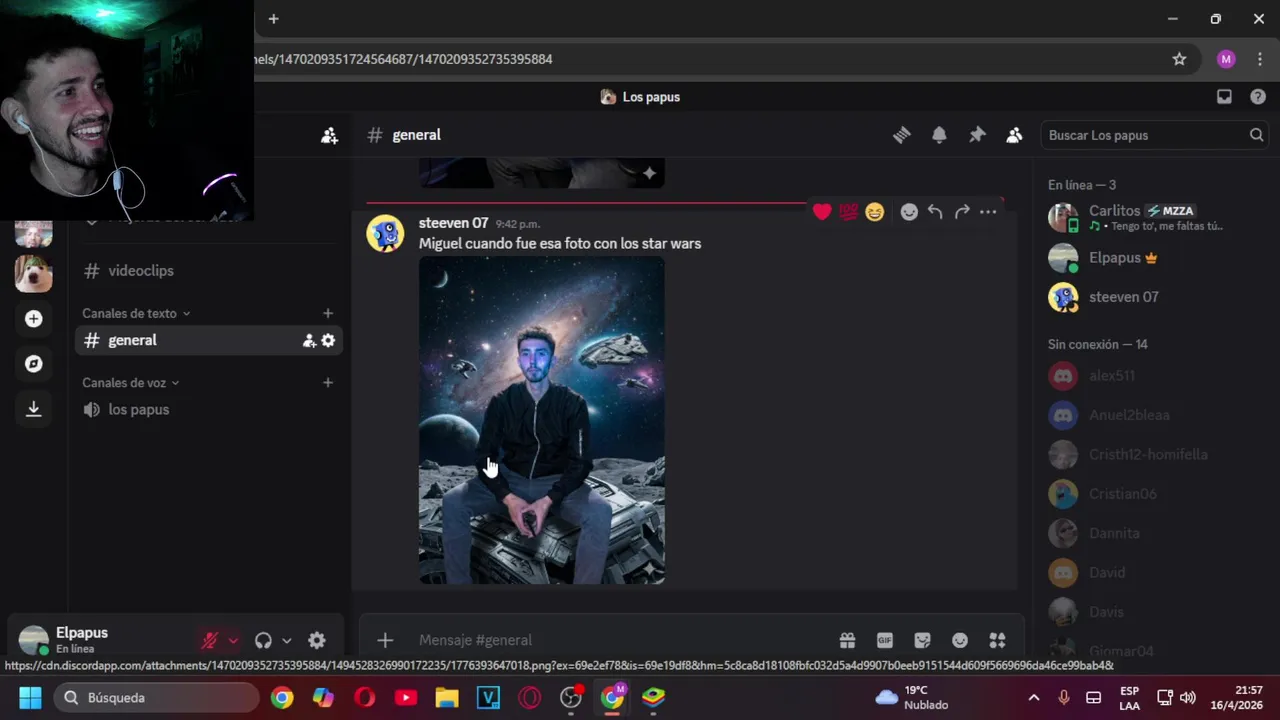Bookmark page with star icon
This screenshot has width=1280, height=720.
(x=1179, y=59)
